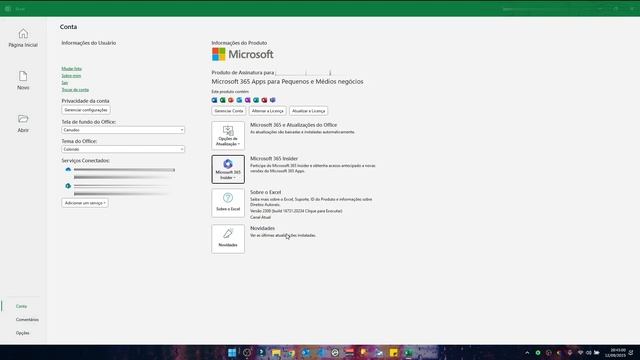
Task: Click the SharePoint connected service icon
Action: point(68,186)
